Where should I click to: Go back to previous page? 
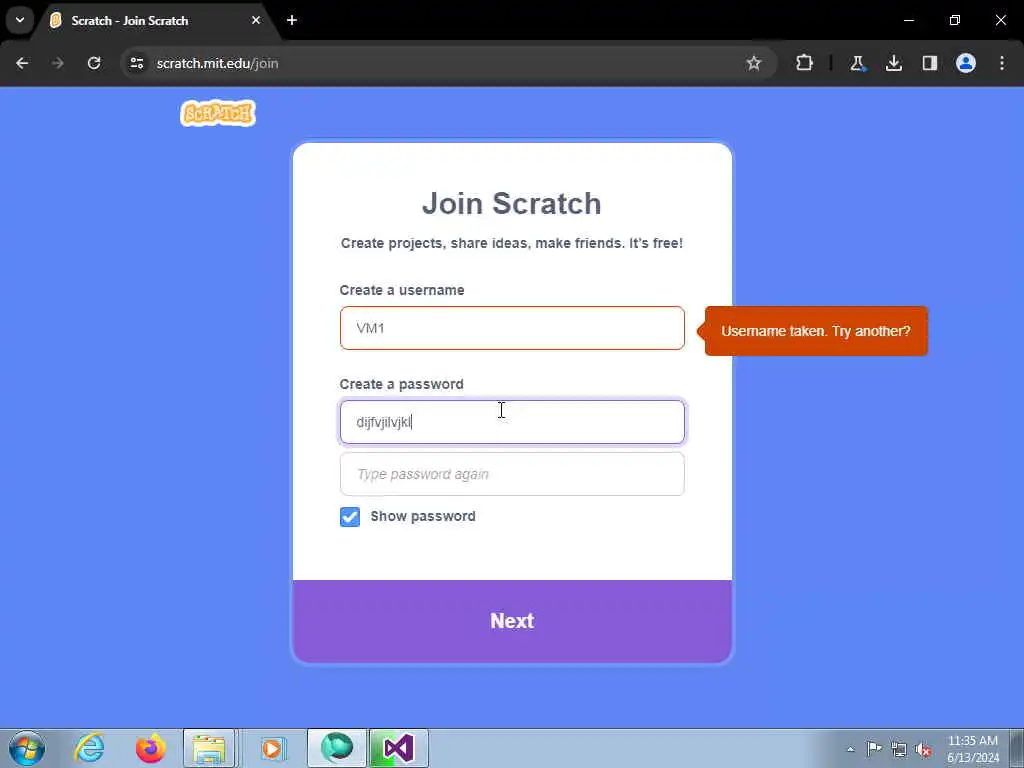pyautogui.click(x=22, y=63)
